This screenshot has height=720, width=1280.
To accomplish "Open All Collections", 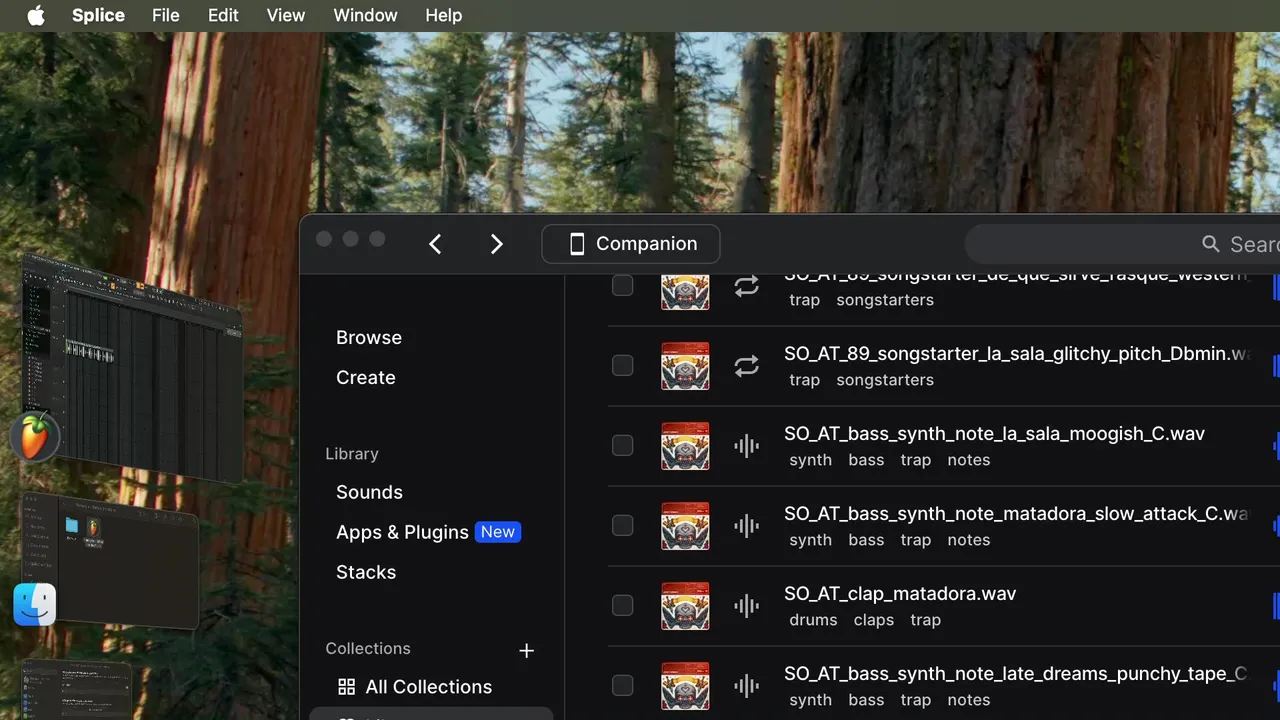I will [x=429, y=687].
